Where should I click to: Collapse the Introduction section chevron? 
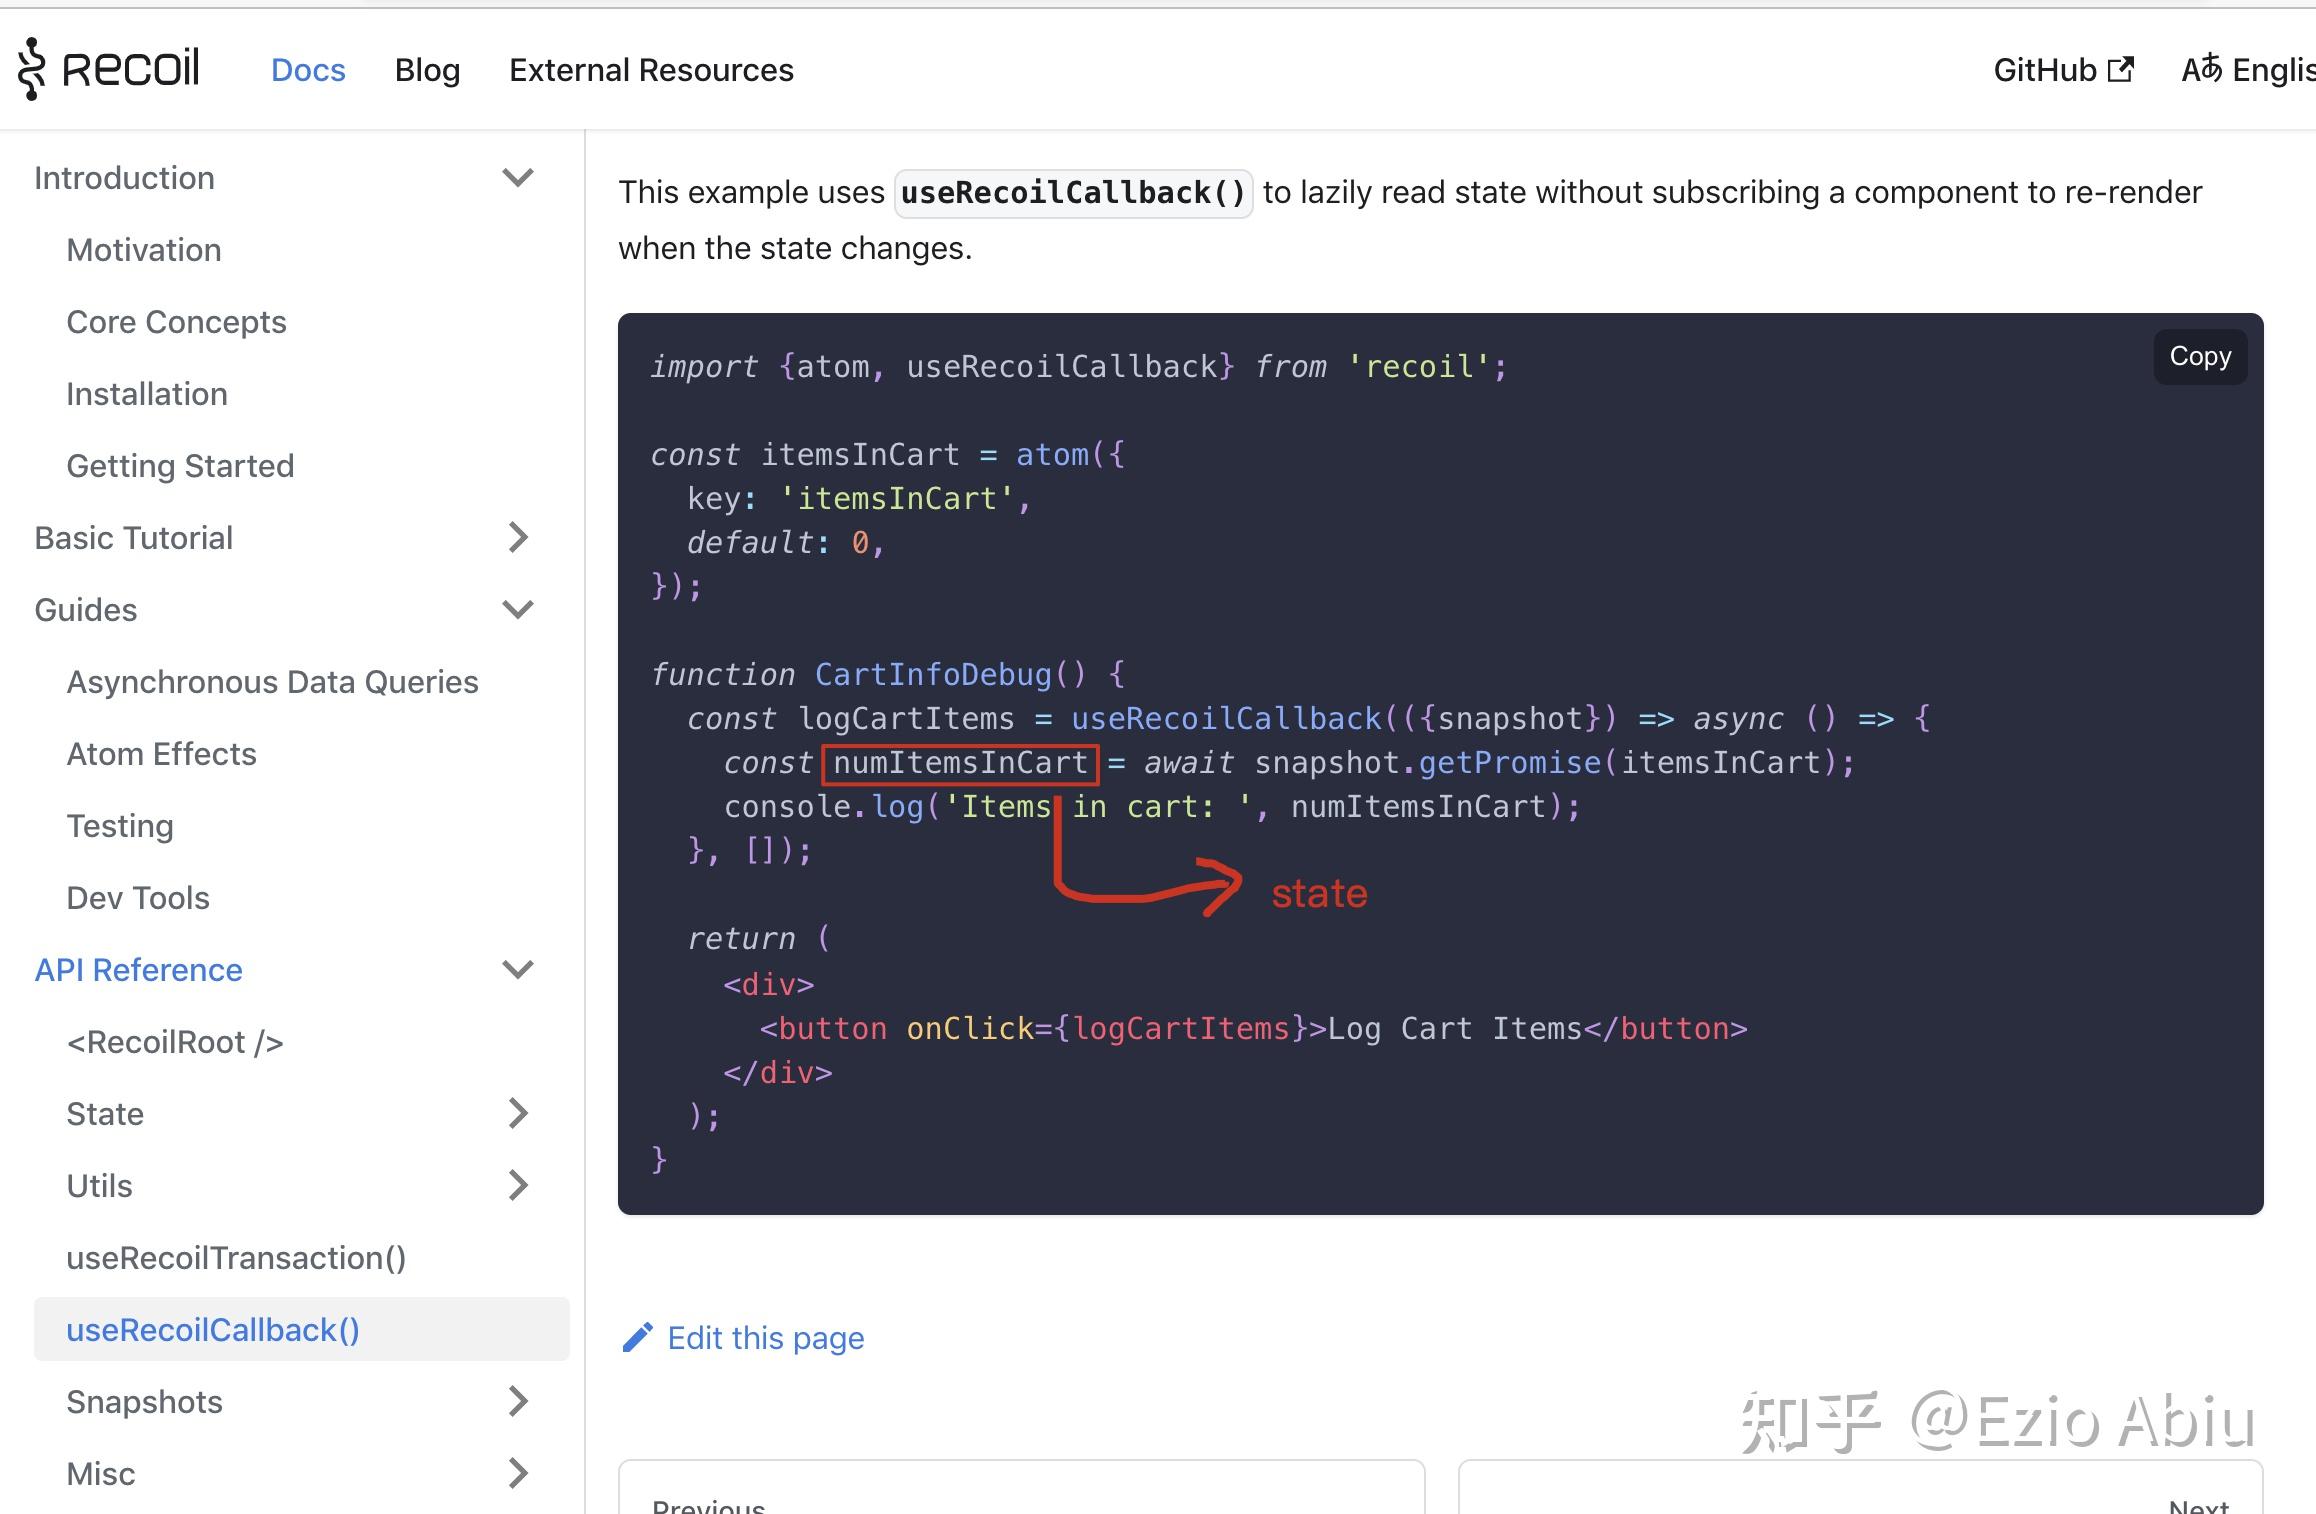[x=517, y=178]
